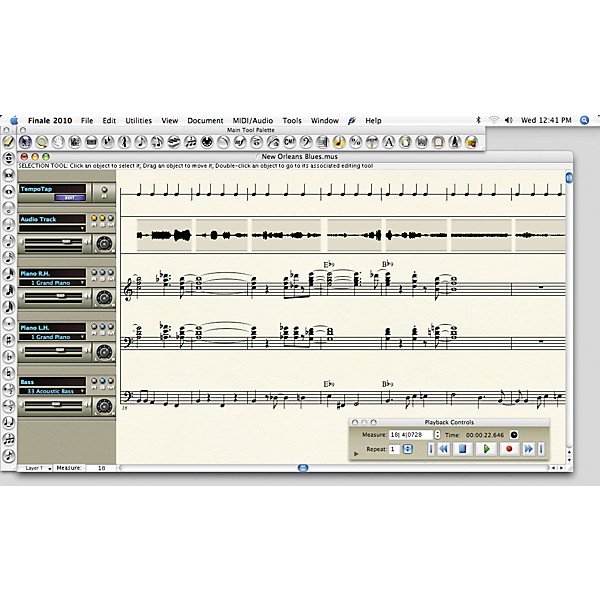Select the Selection tool arrow icon
Image resolution: width=600 pixels, height=600 pixels.
click(x=25, y=142)
